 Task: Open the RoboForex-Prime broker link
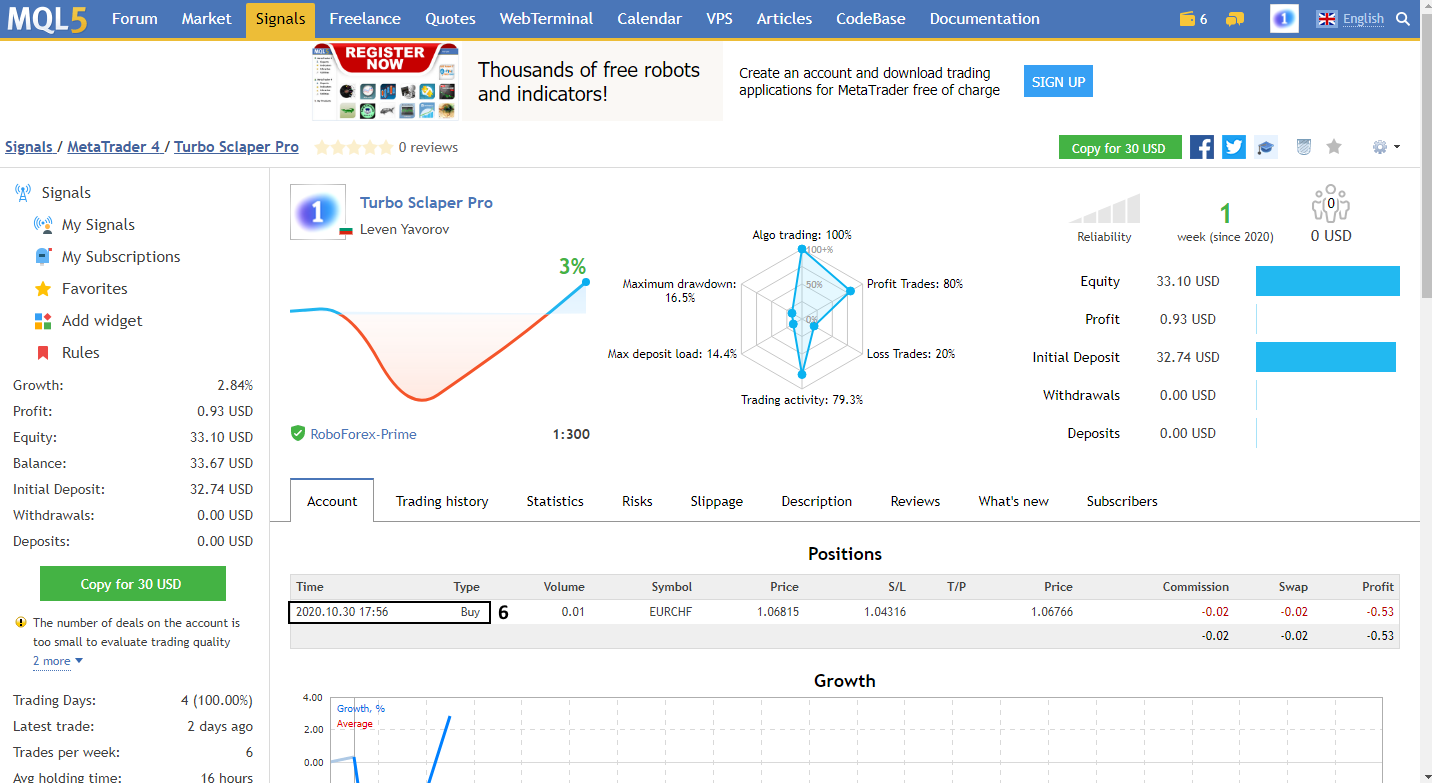pyautogui.click(x=363, y=434)
